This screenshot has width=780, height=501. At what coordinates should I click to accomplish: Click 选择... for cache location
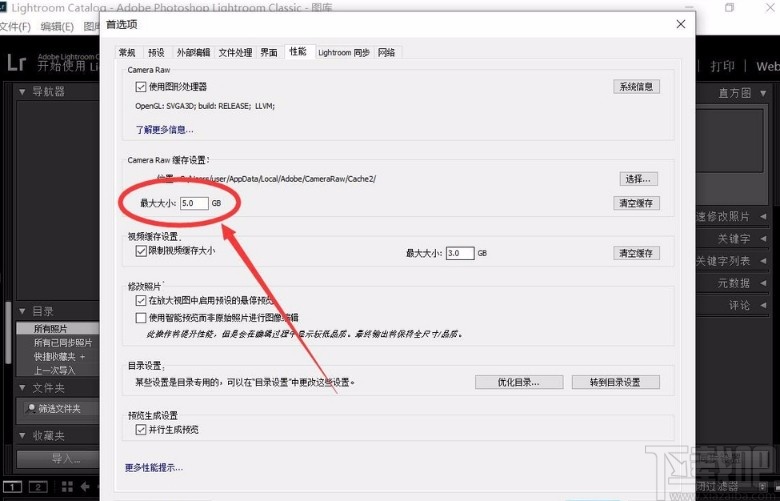pos(638,179)
